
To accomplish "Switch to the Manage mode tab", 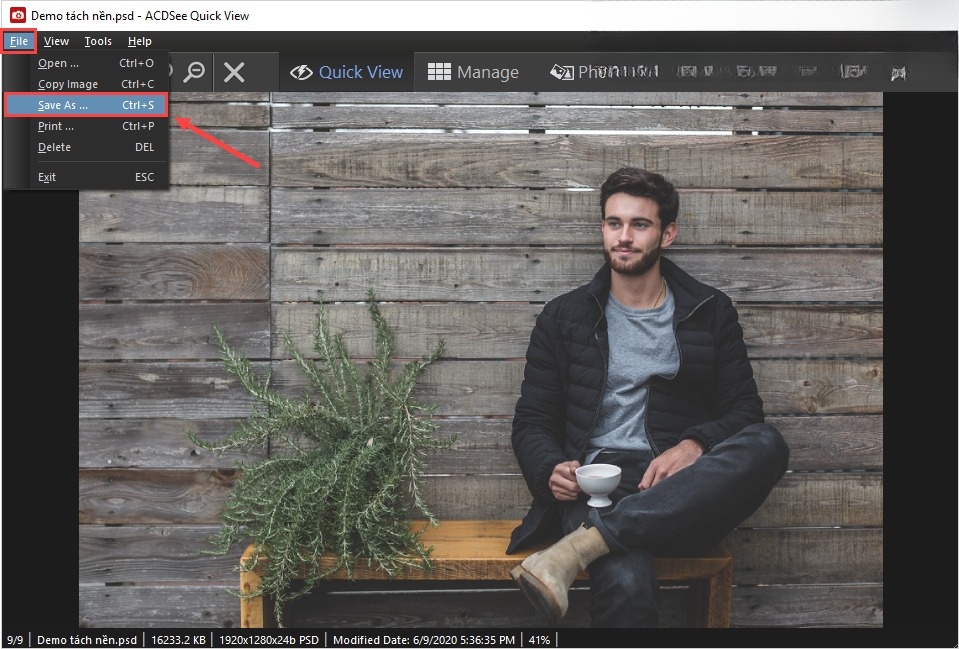I will [x=473, y=72].
